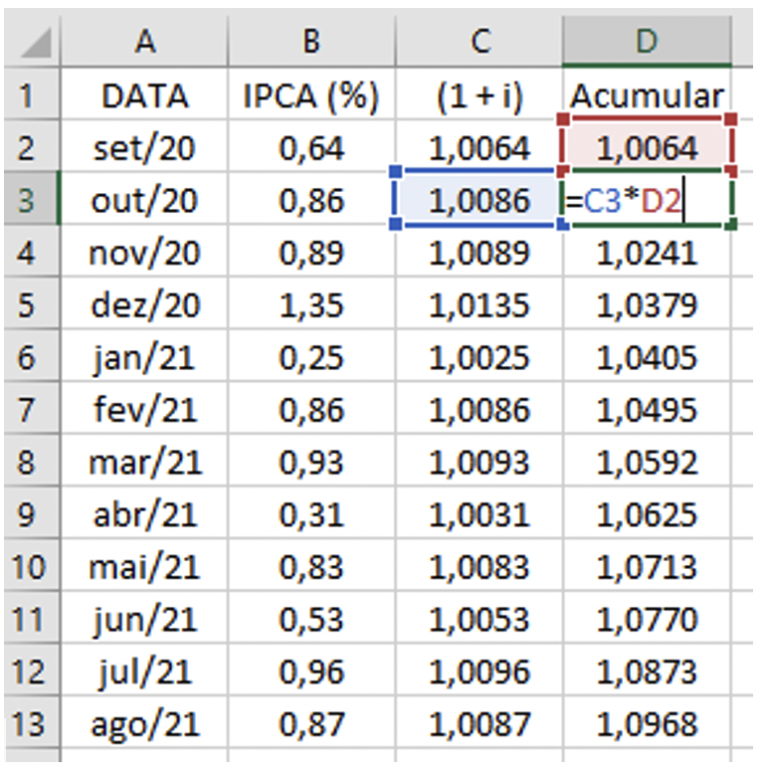The image size is (768, 776).
Task: Select the ago/21 date cell
Action: [x=144, y=723]
